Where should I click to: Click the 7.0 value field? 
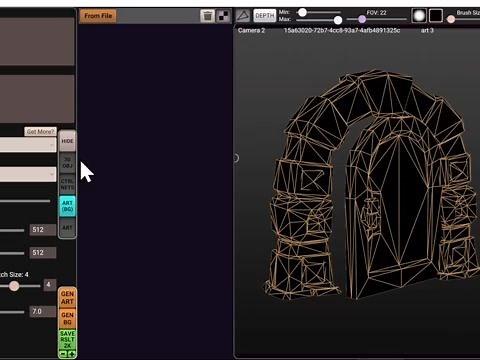click(x=43, y=312)
